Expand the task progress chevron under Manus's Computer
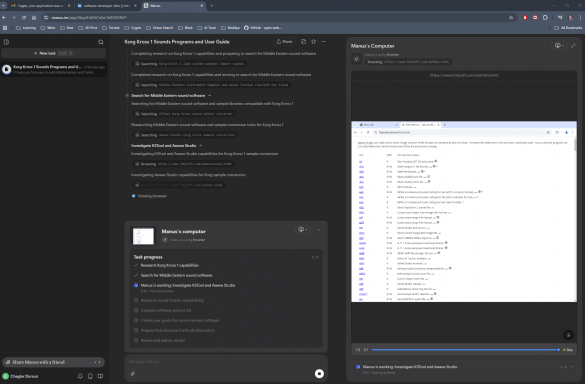 pos(571,367)
